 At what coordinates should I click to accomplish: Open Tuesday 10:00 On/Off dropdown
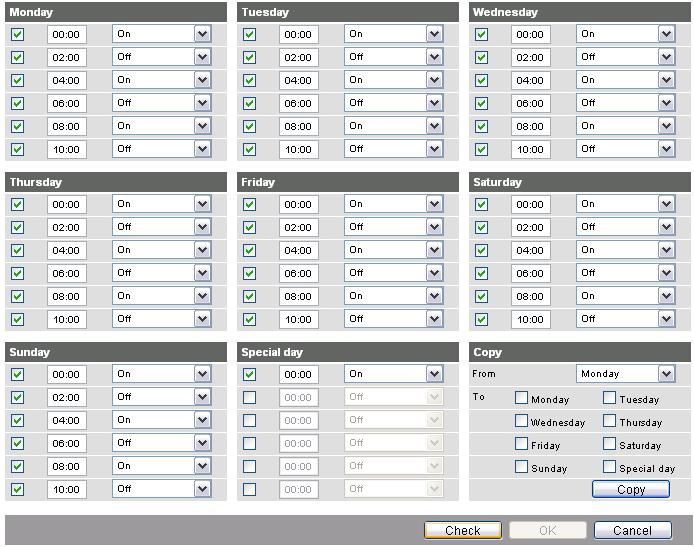click(x=393, y=149)
